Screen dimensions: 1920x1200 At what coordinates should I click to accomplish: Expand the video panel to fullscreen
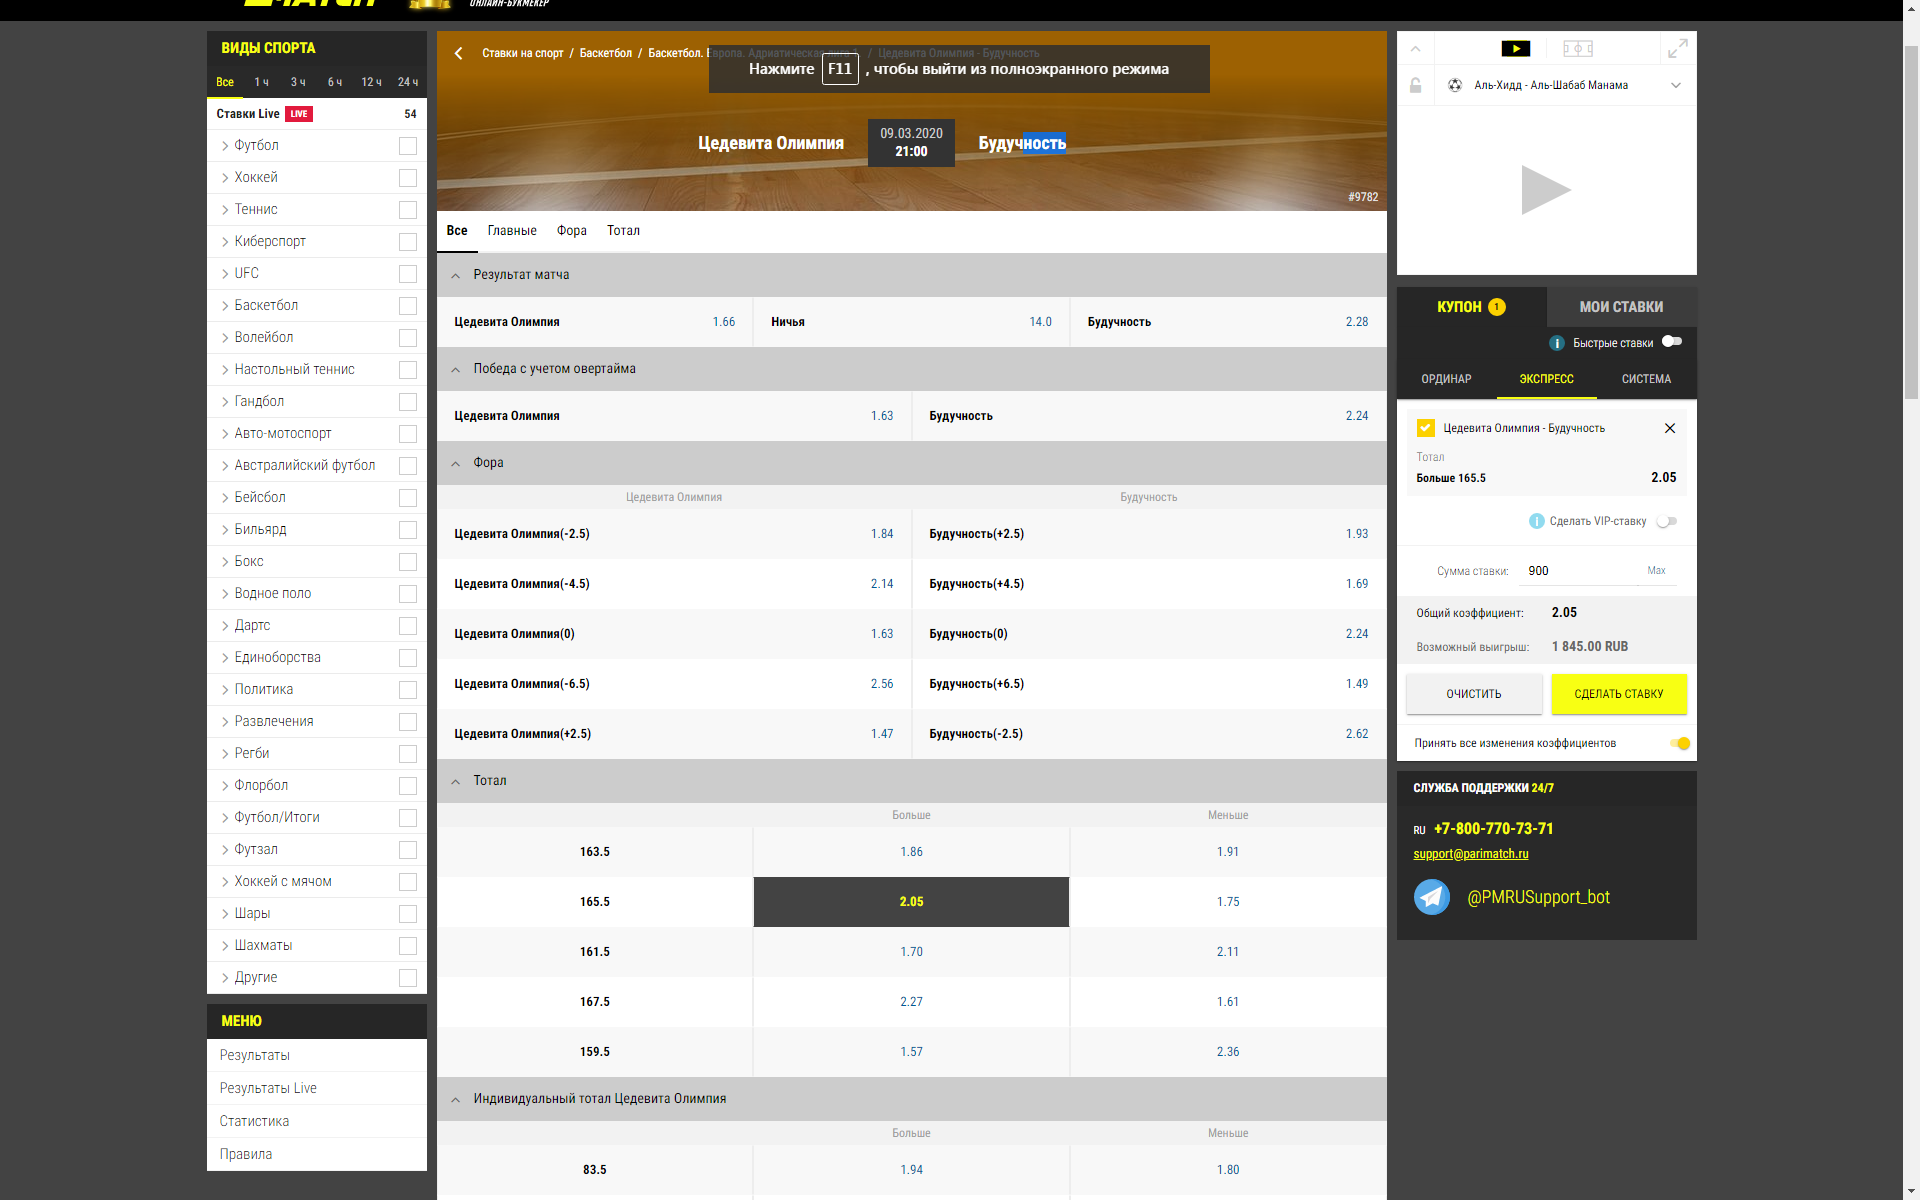(1678, 48)
